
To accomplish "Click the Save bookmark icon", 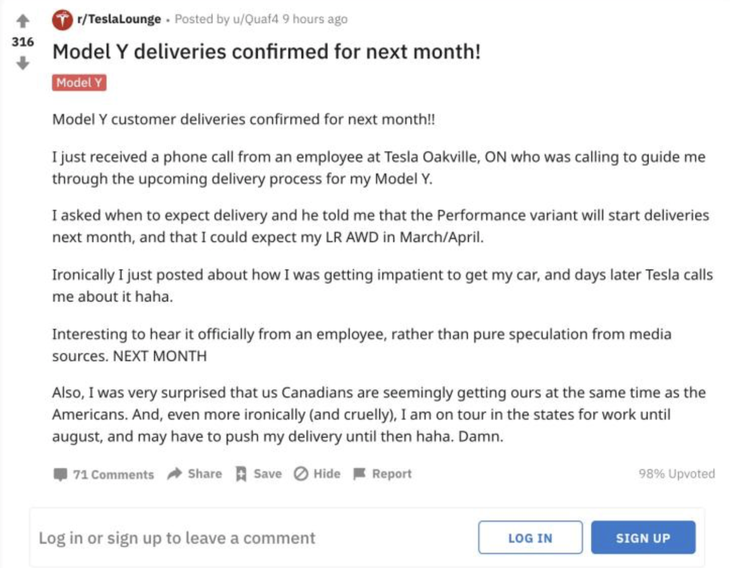I will [241, 473].
